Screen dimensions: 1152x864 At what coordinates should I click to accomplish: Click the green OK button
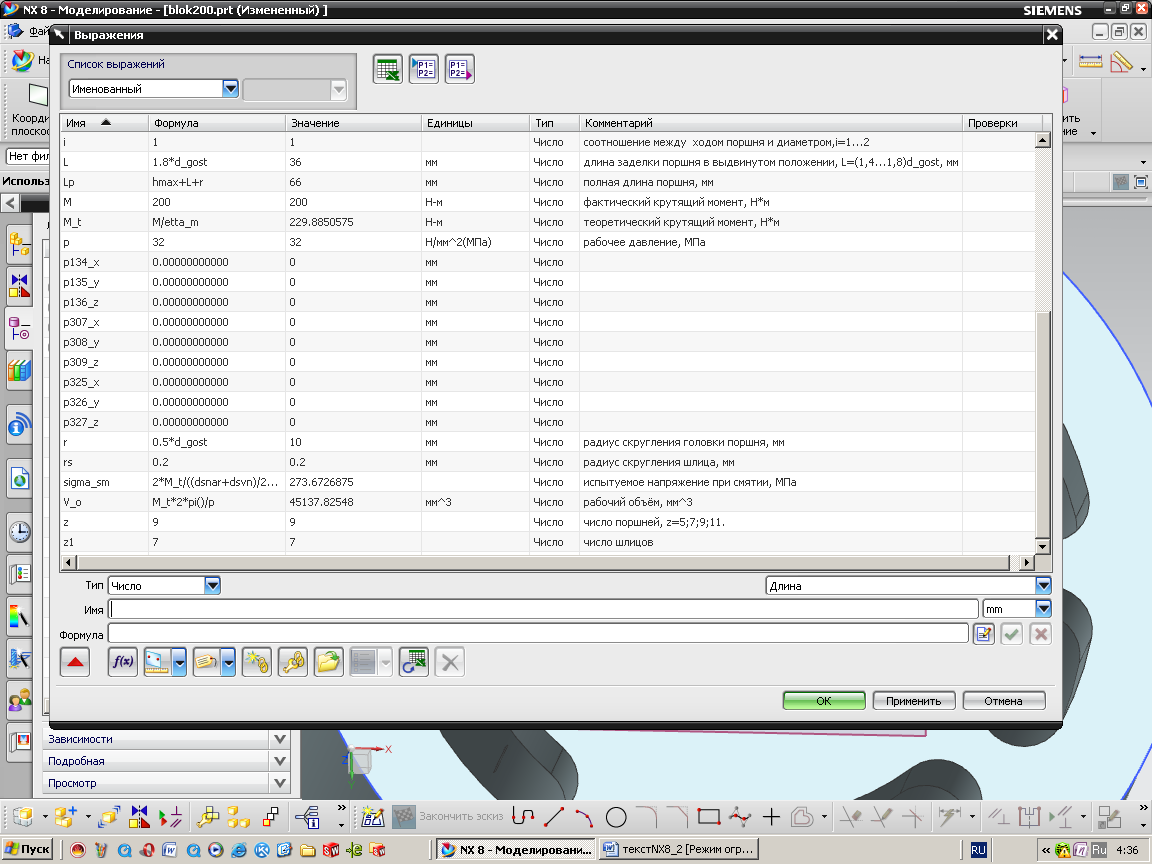(824, 701)
